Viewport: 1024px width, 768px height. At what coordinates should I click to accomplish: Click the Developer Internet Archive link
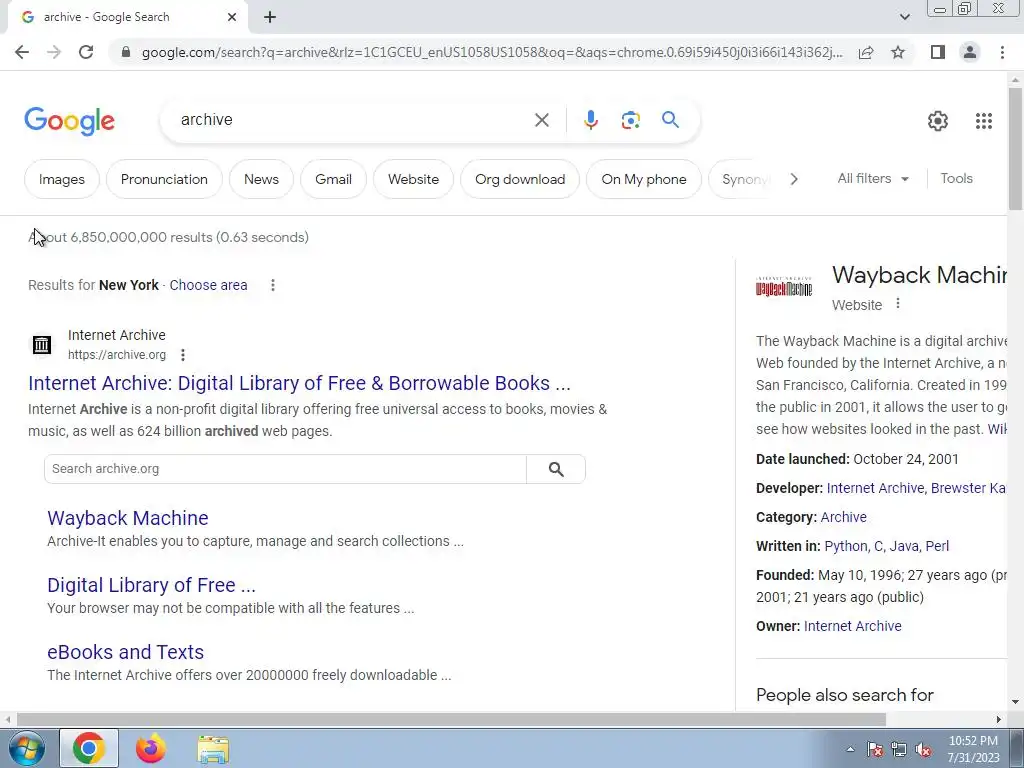point(875,488)
